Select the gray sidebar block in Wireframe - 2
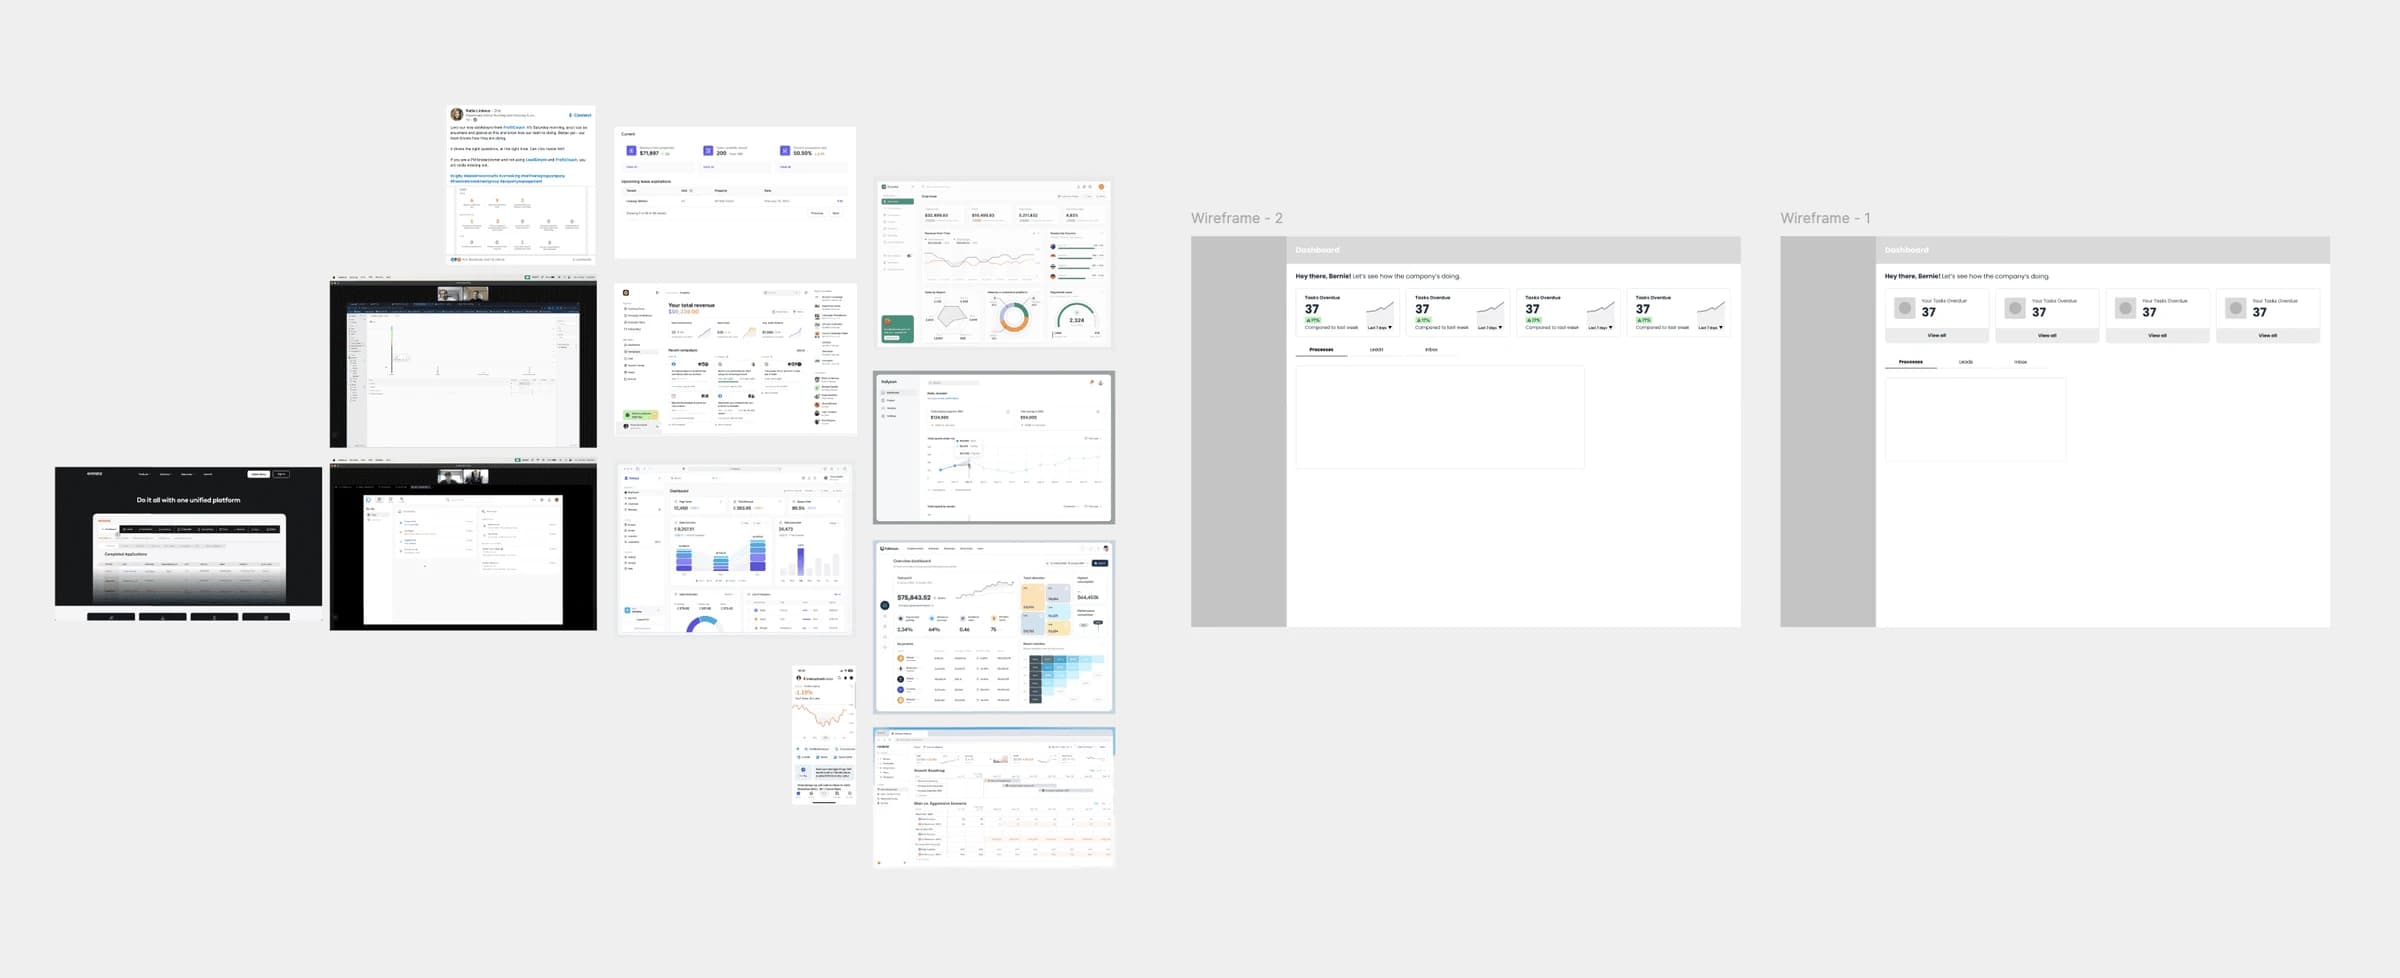The height and width of the screenshot is (978, 2400). [x=1238, y=432]
